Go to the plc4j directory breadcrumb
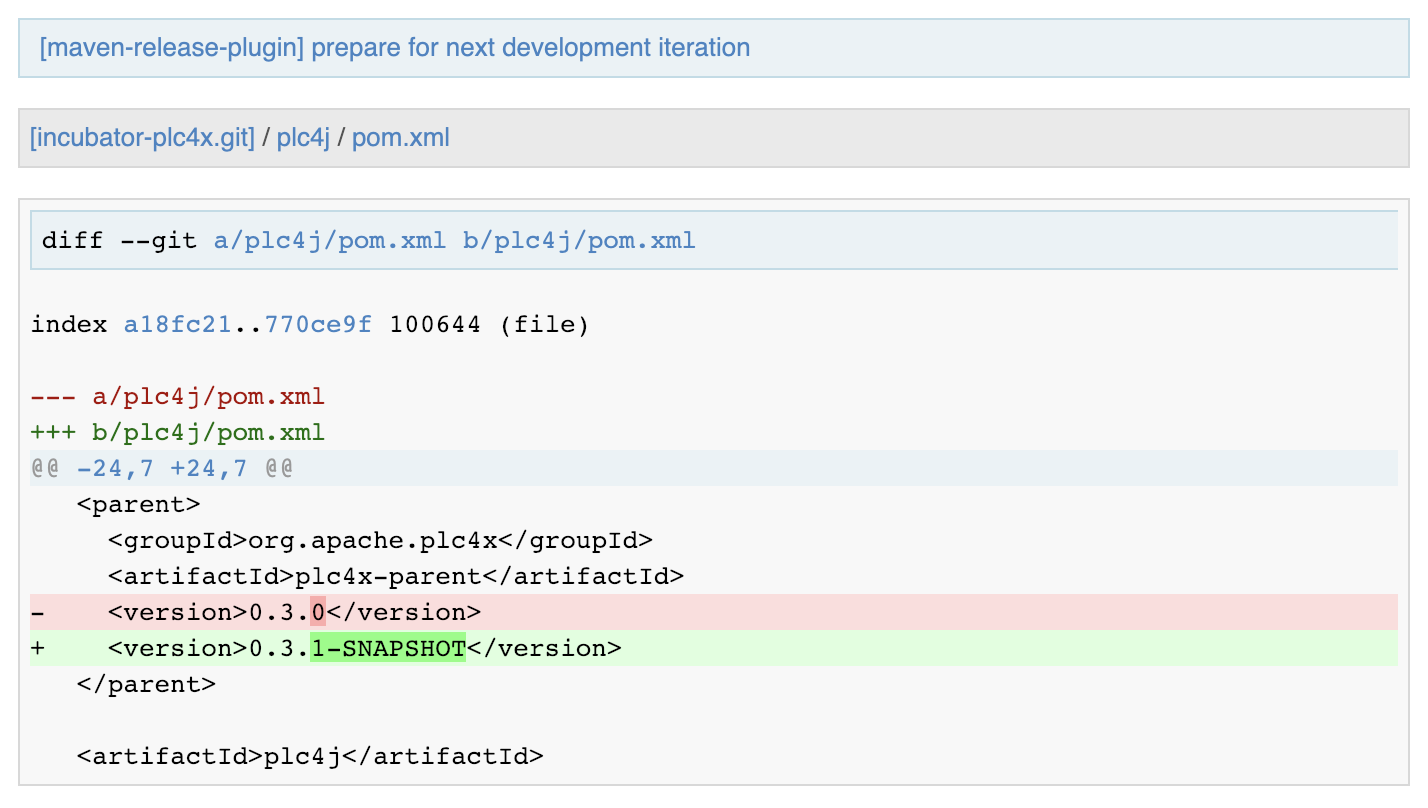This screenshot has width=1428, height=808. pyautogui.click(x=303, y=137)
